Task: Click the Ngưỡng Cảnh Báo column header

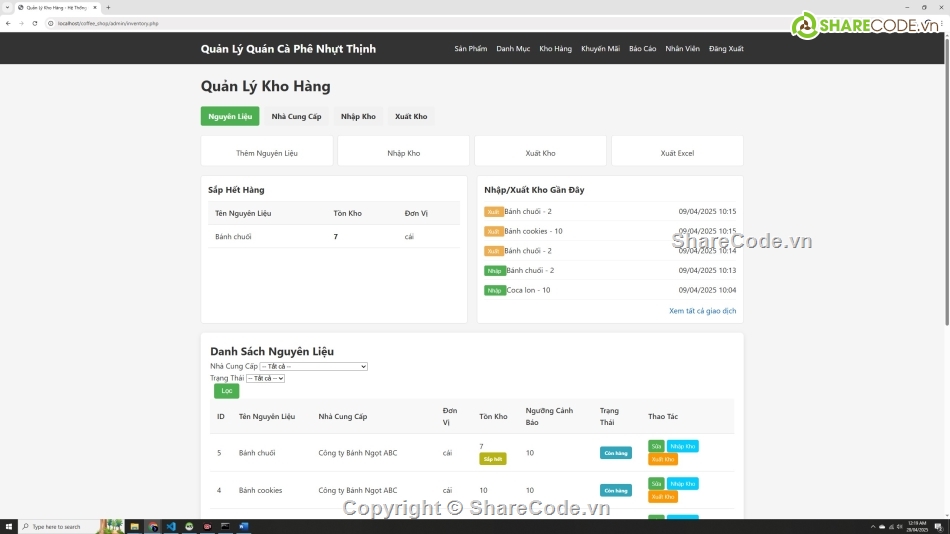Action: click(x=549, y=416)
